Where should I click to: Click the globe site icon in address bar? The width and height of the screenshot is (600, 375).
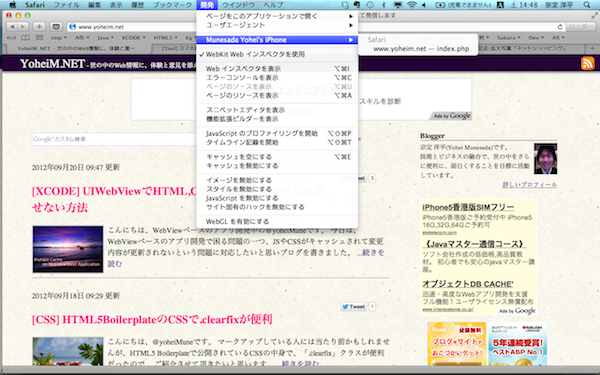tap(72, 27)
